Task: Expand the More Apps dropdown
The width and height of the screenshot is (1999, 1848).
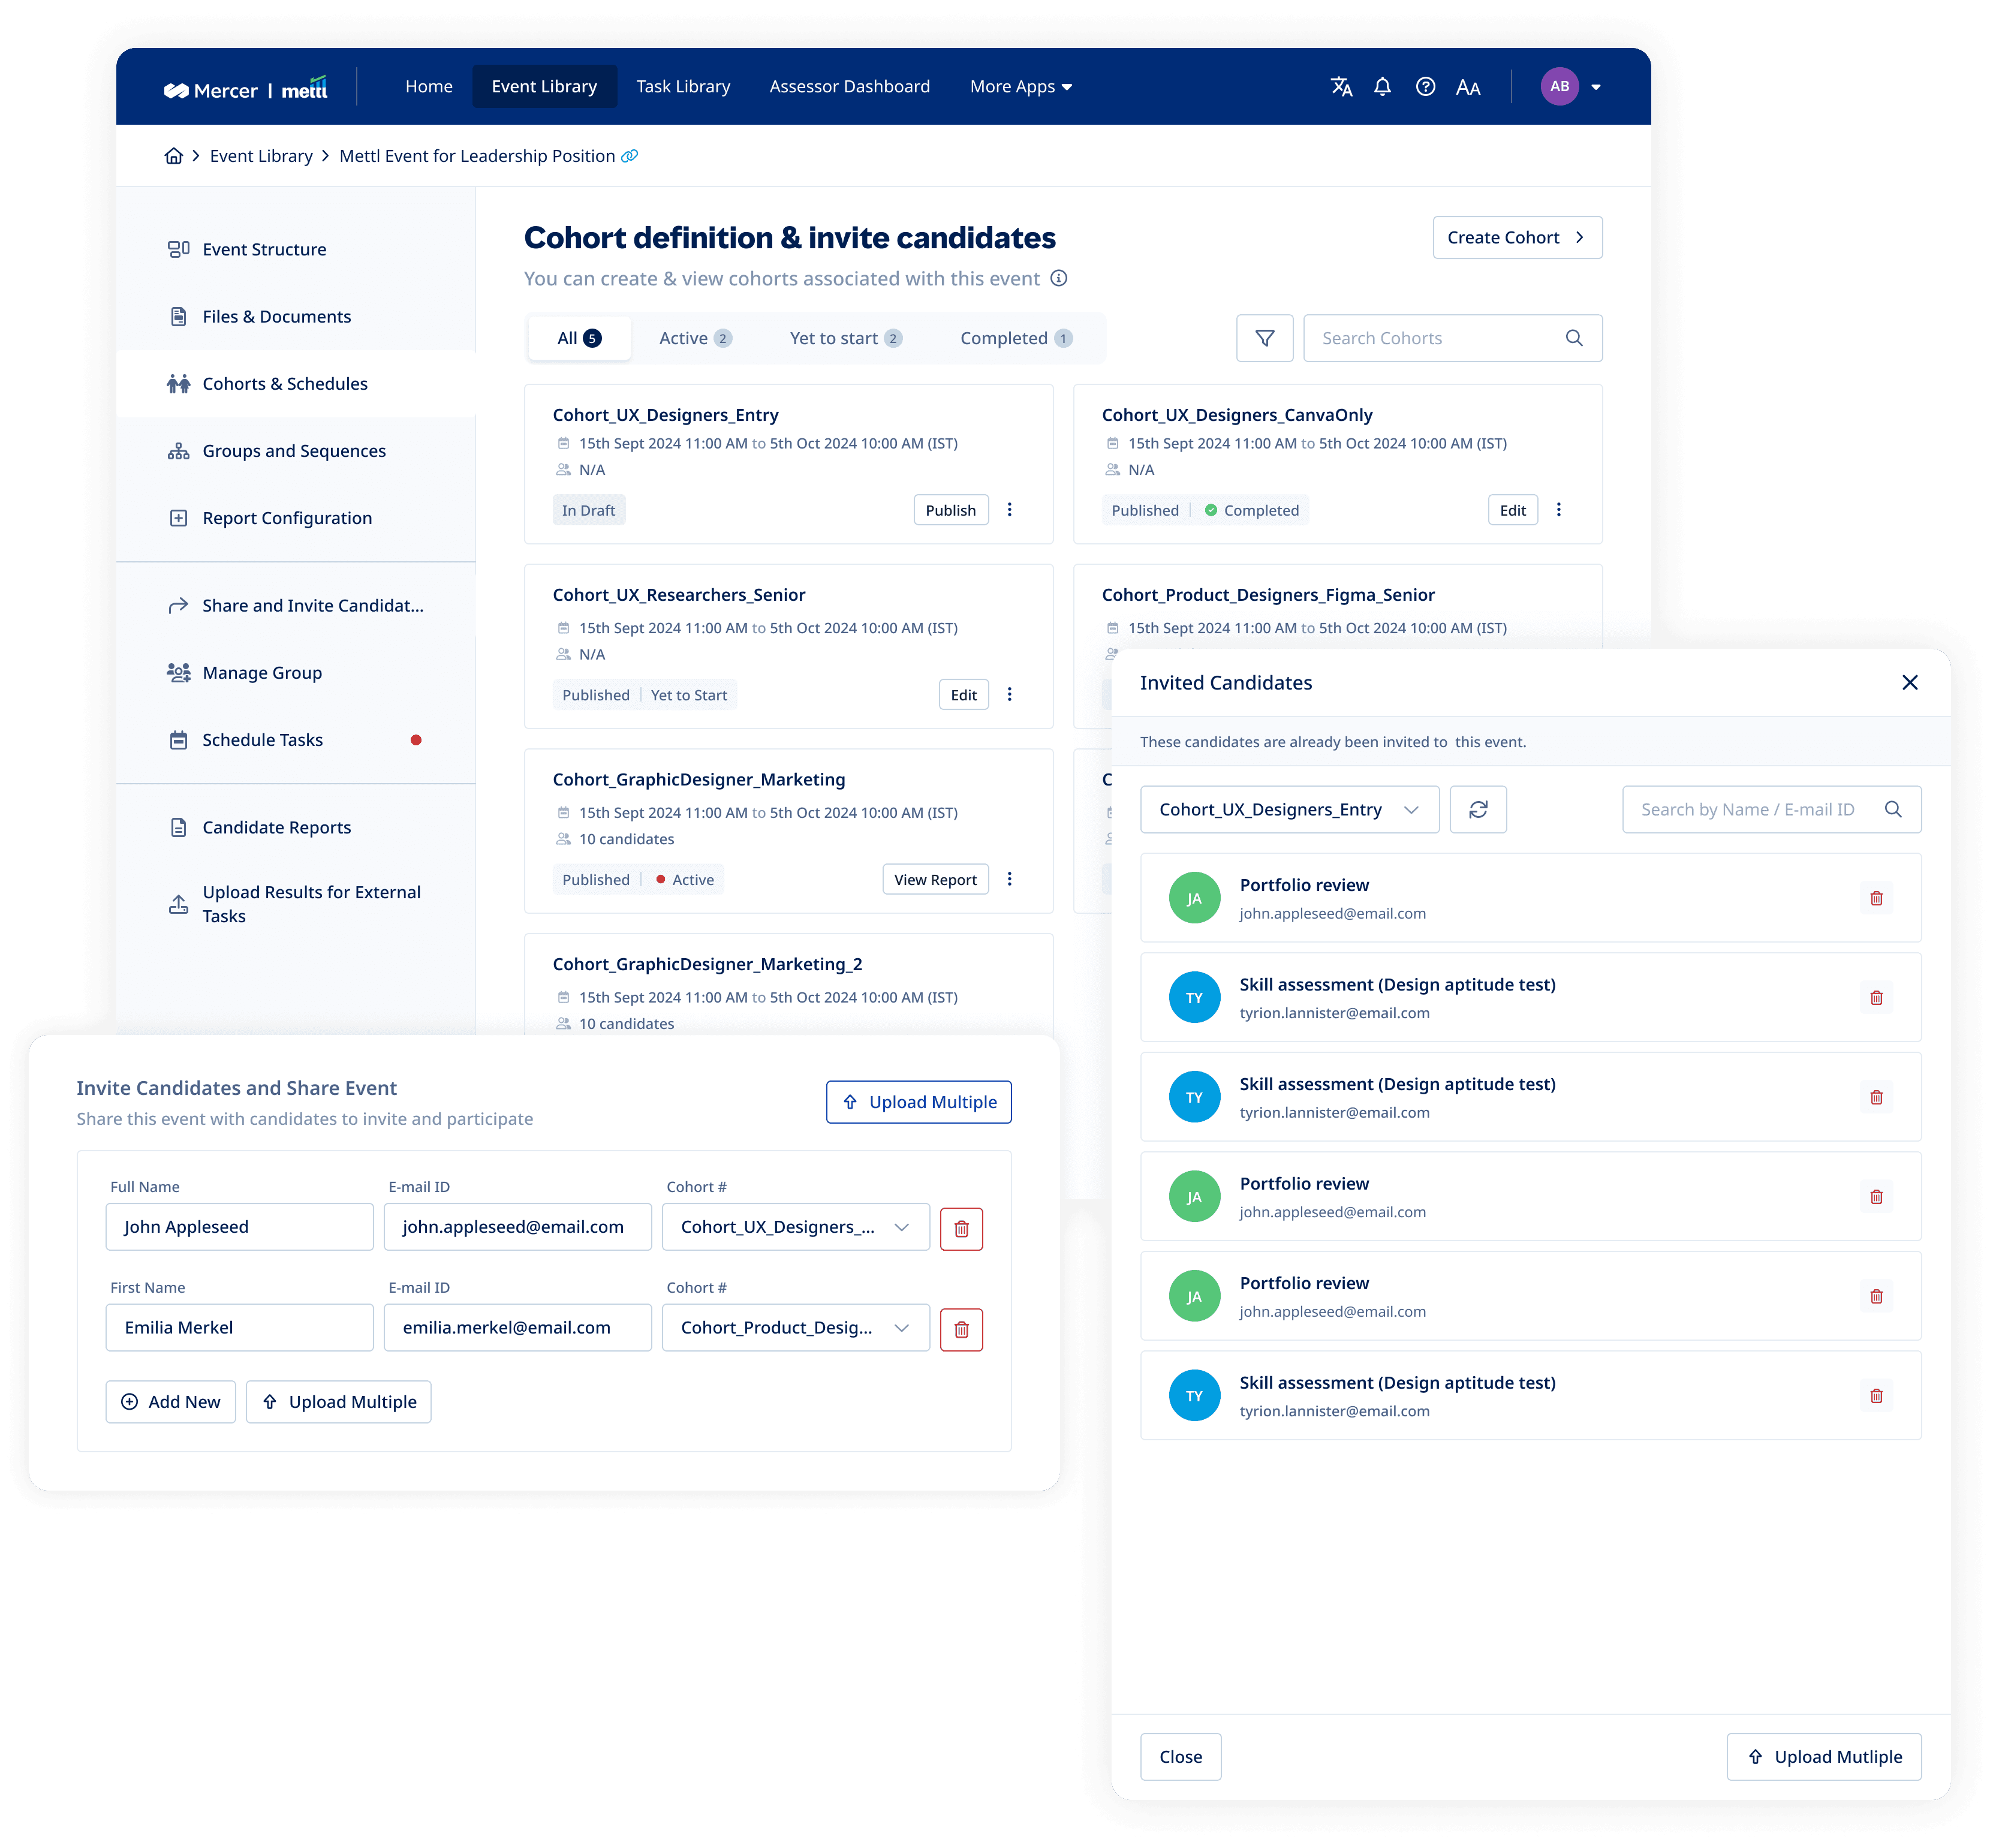Action: click(x=1020, y=87)
